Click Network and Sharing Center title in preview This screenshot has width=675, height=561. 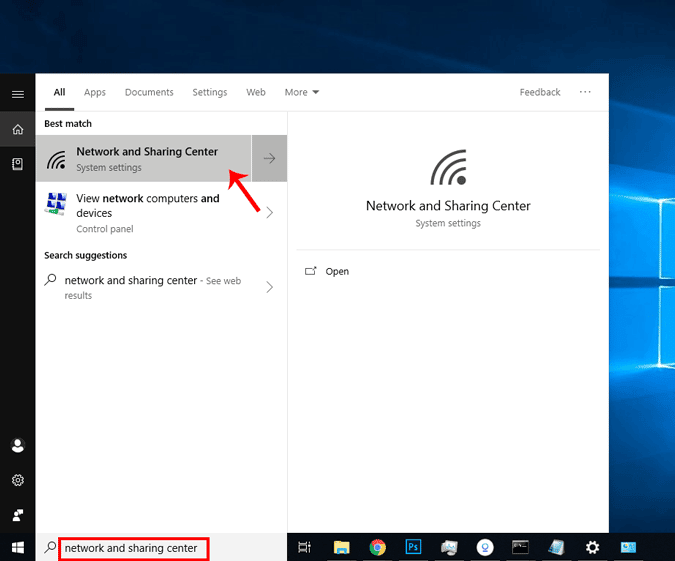(448, 206)
